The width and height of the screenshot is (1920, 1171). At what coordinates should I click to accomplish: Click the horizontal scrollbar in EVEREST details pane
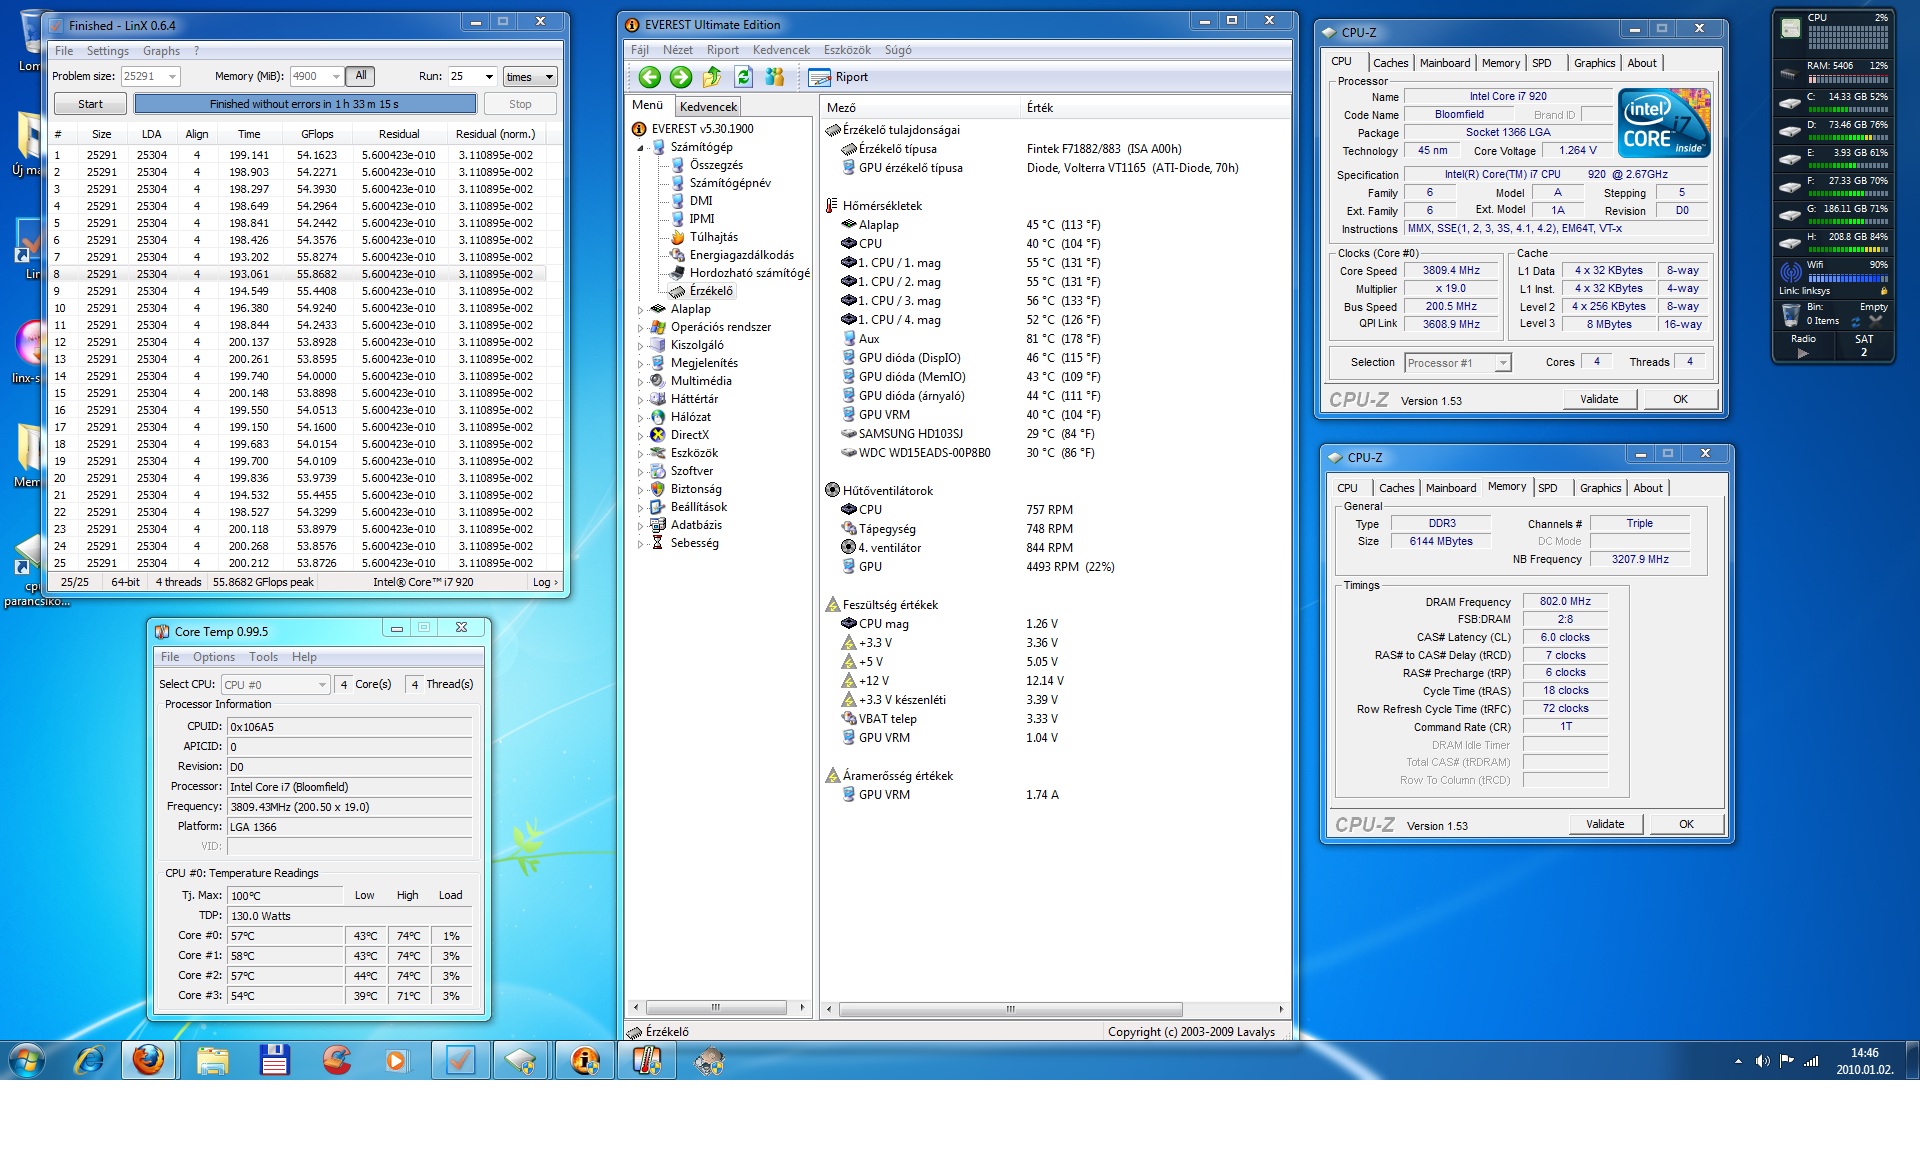[x=1010, y=1009]
